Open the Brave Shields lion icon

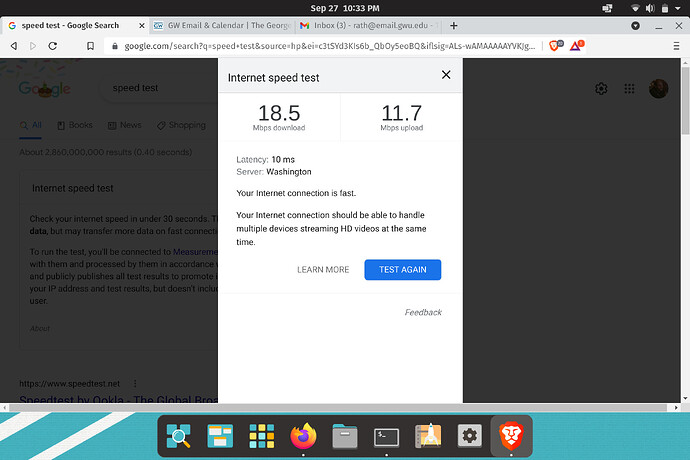coord(555,45)
